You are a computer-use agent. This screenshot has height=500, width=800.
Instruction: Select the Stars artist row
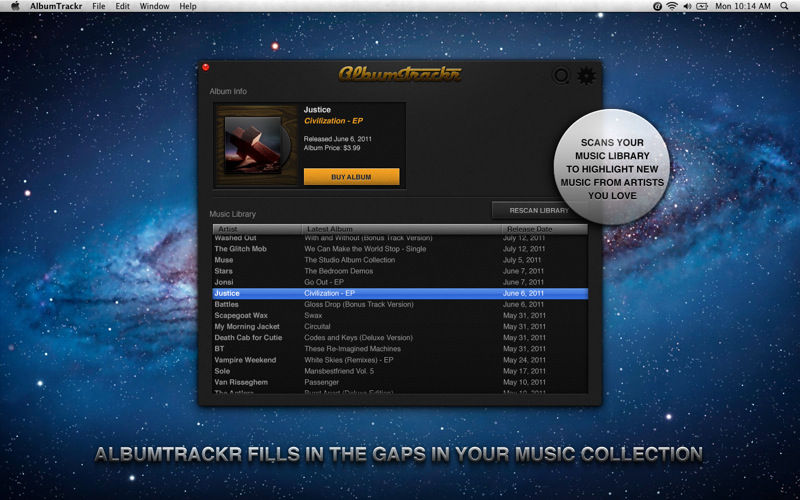point(400,271)
